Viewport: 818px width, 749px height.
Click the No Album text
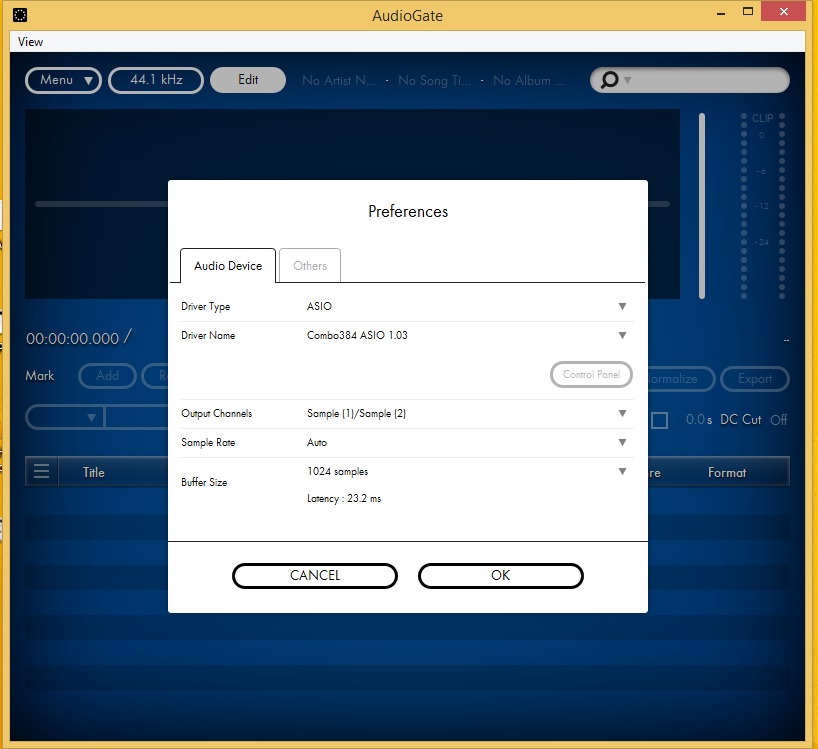[x=528, y=80]
